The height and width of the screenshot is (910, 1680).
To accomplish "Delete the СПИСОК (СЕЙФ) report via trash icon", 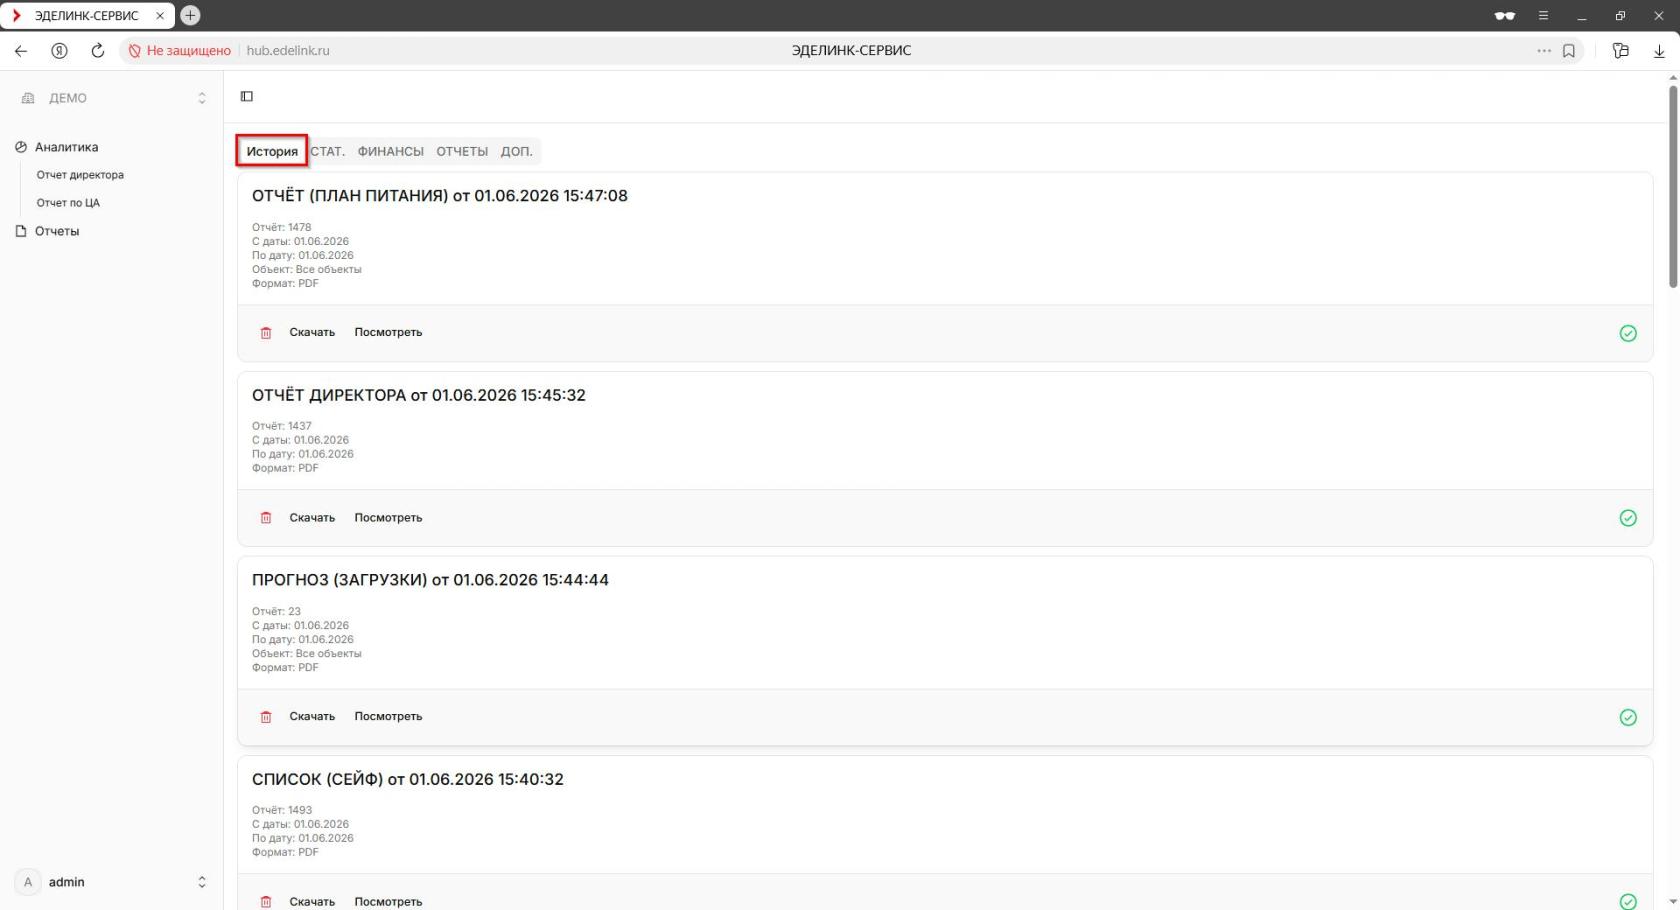I will tap(266, 902).
